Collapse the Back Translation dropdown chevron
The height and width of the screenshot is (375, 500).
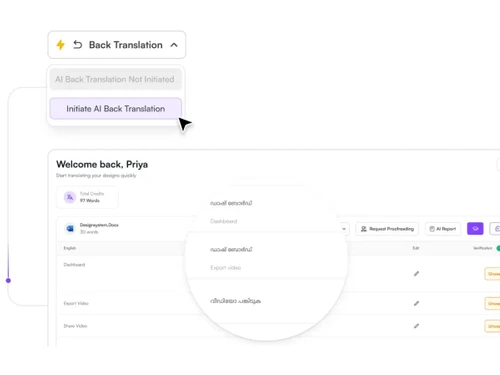tap(174, 45)
